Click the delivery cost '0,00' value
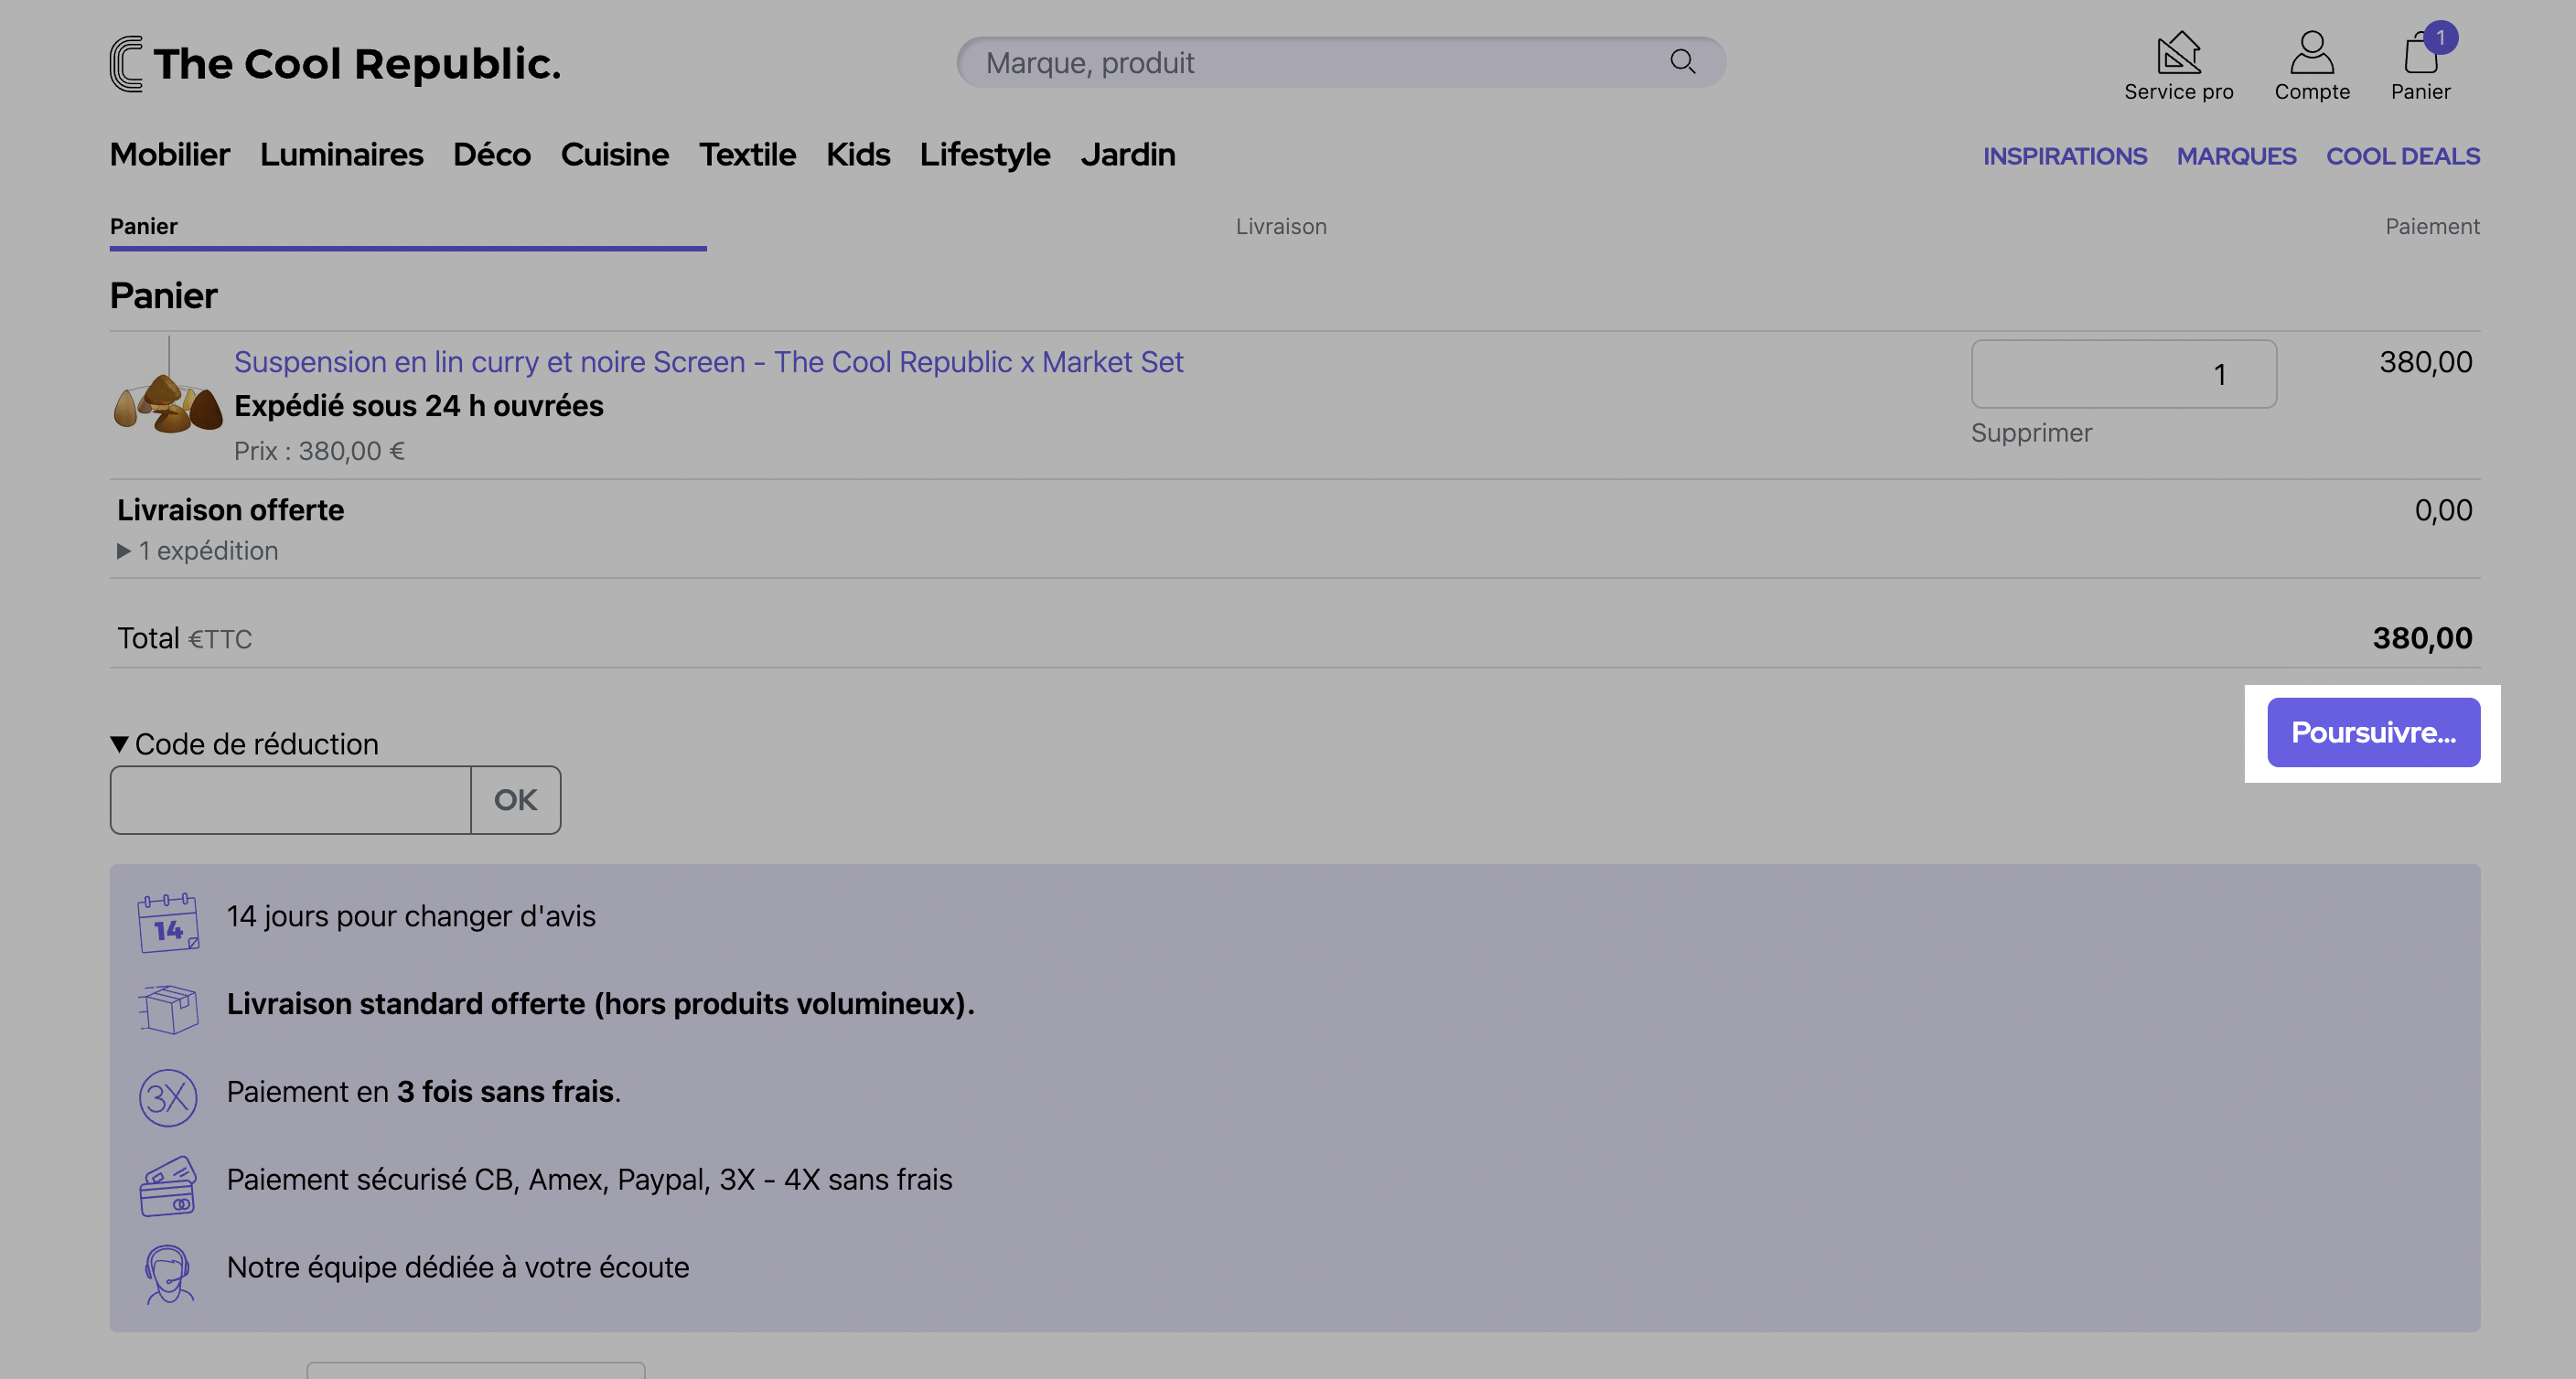Image resolution: width=2576 pixels, height=1379 pixels. 2443,510
